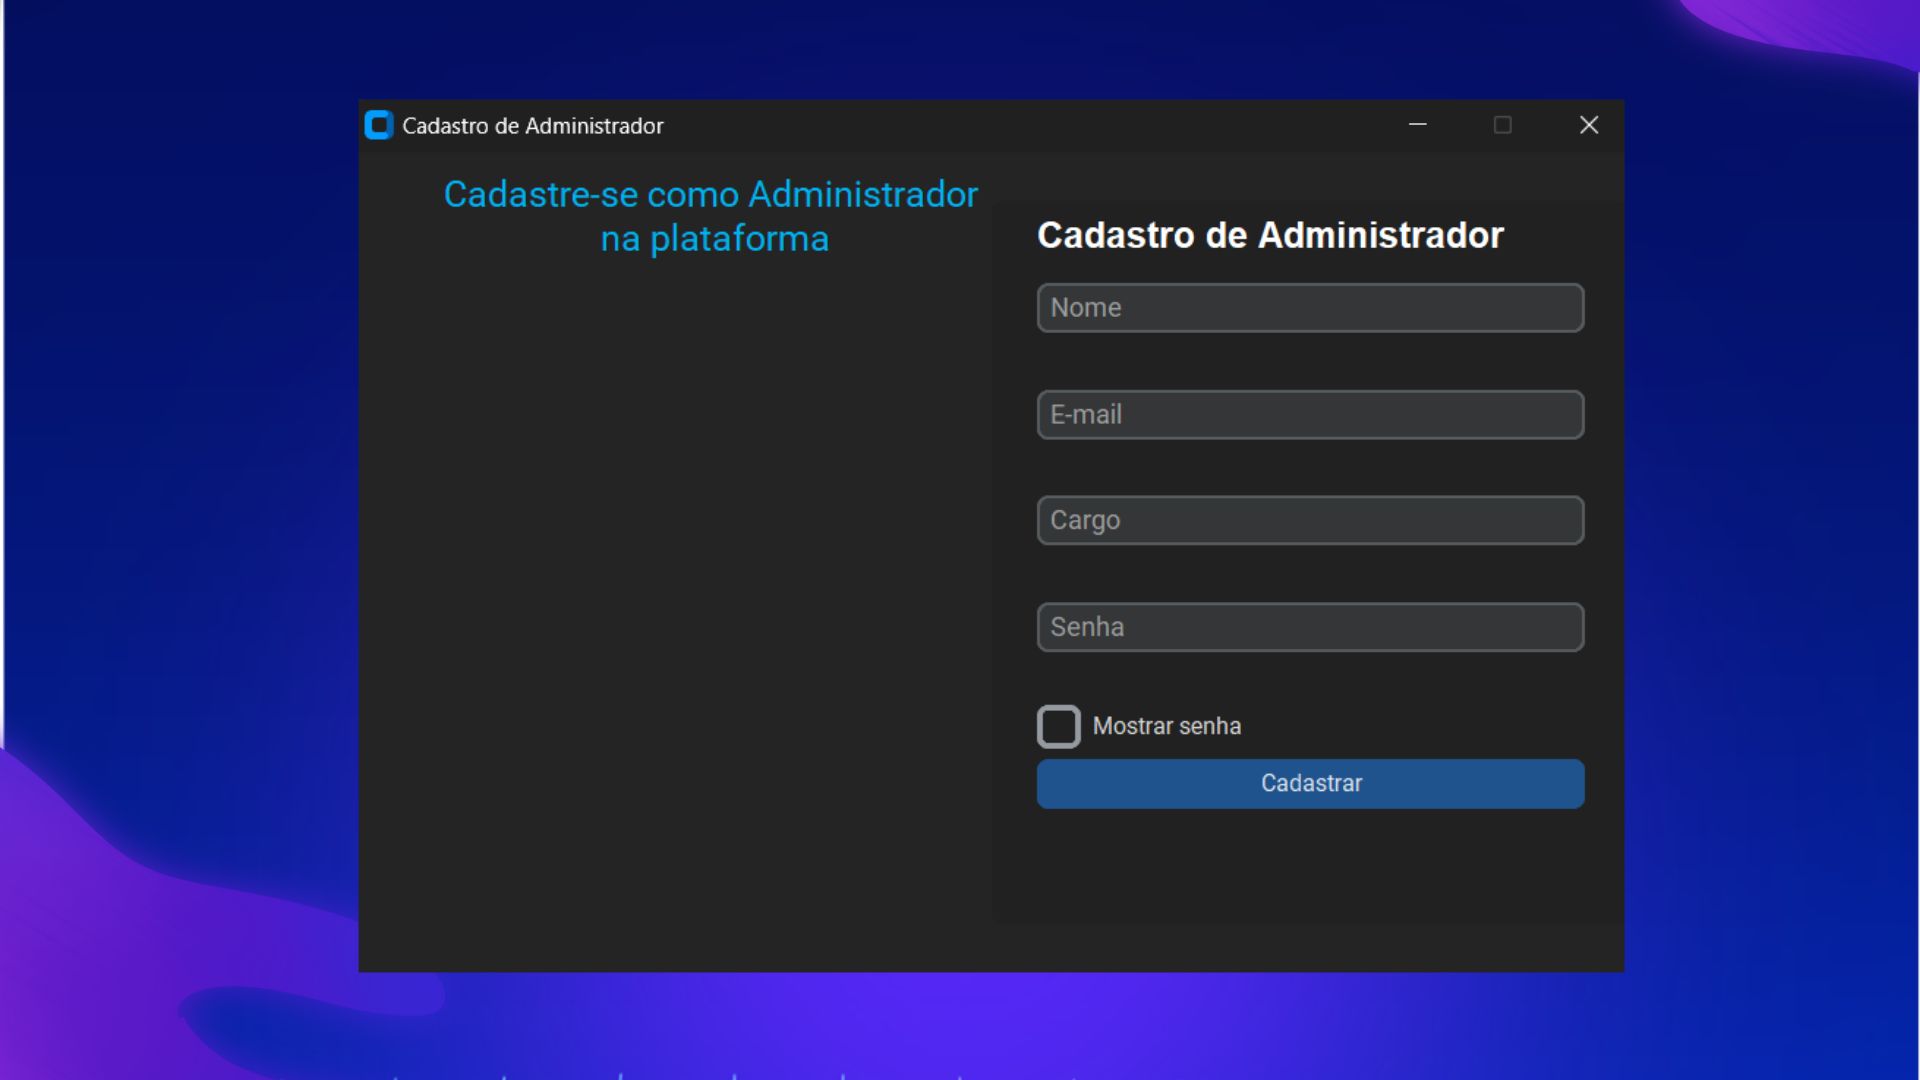Viewport: 1920px width, 1080px height.
Task: Click the 'Cadastro de Administrador' form heading
Action: (x=1270, y=236)
